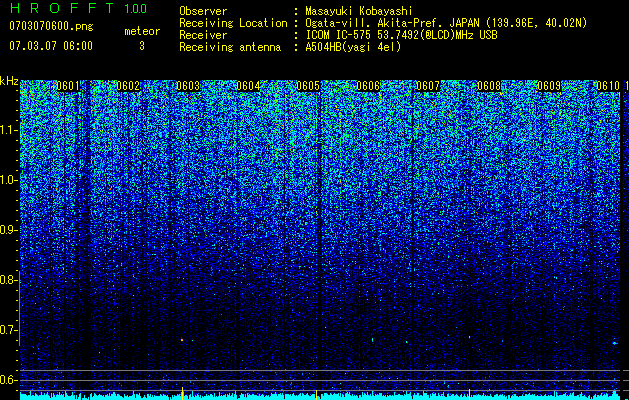Click the 0.9 frequency axis label
Viewport: 629px width, 400px height.
tap(8, 230)
